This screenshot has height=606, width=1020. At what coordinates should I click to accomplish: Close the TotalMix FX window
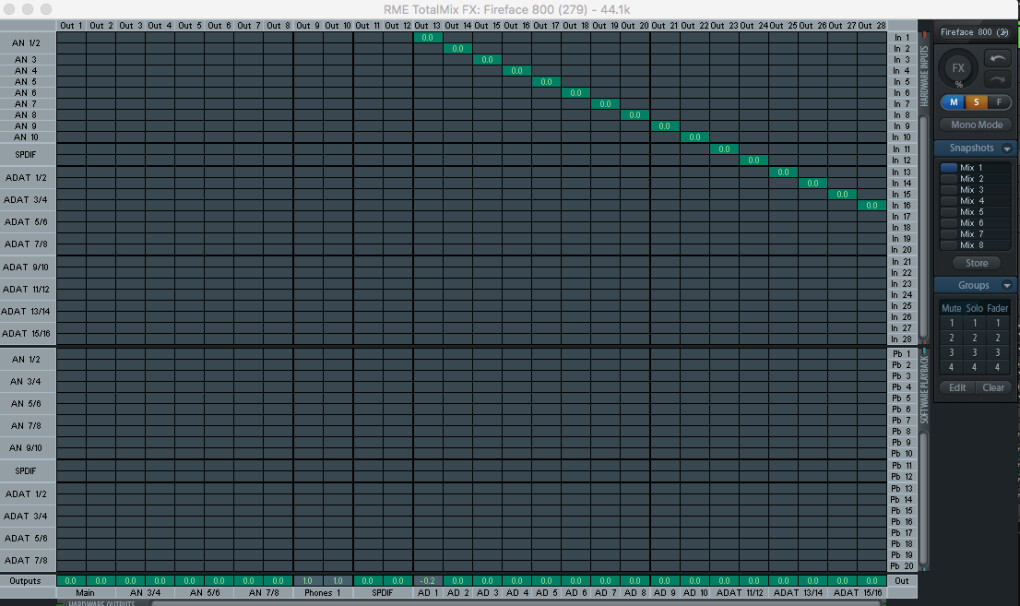9,10
